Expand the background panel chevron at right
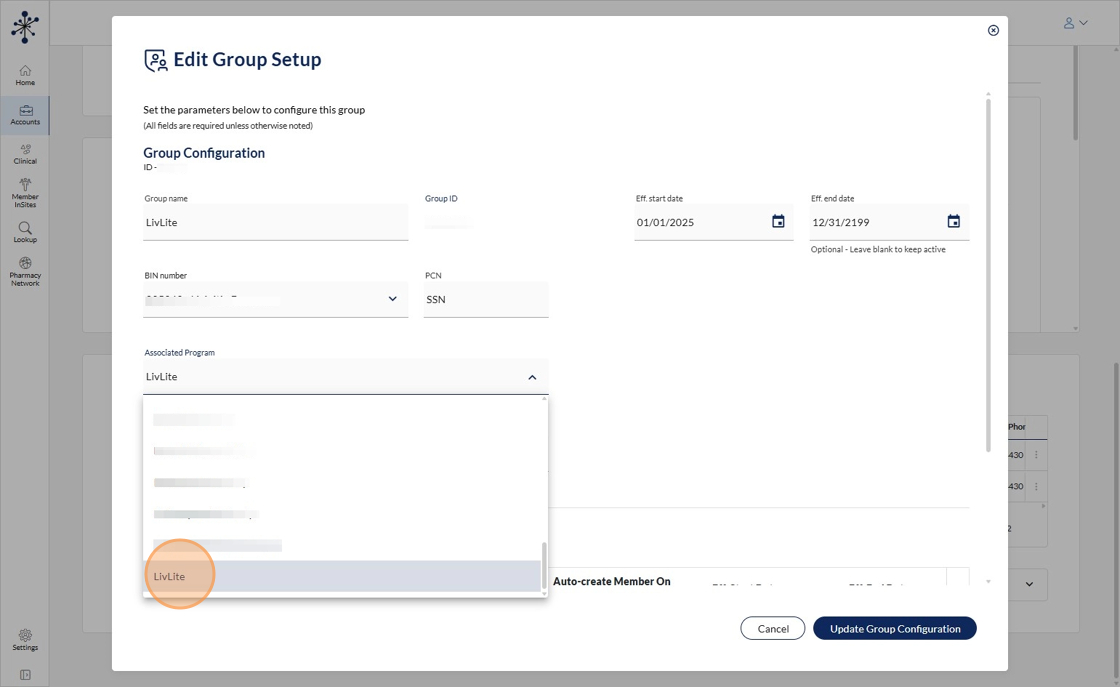1120x687 pixels. [1029, 584]
